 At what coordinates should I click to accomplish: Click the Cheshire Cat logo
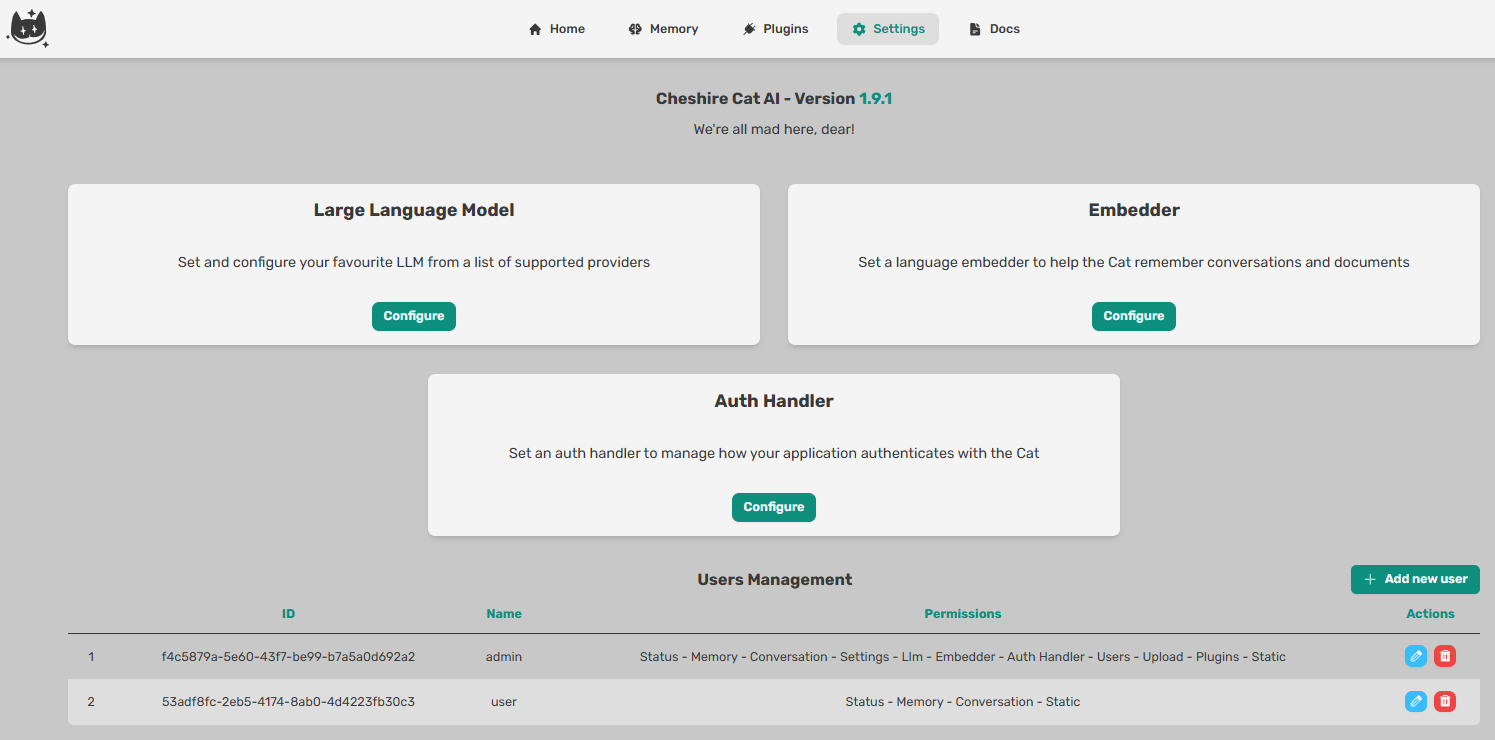click(28, 28)
